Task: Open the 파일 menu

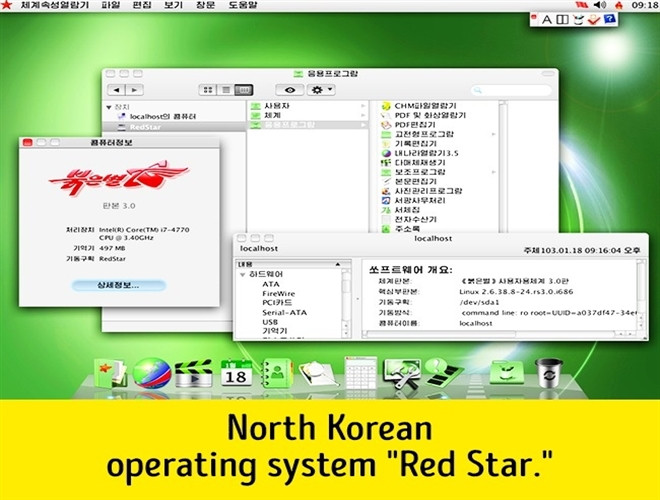Action: [x=110, y=6]
